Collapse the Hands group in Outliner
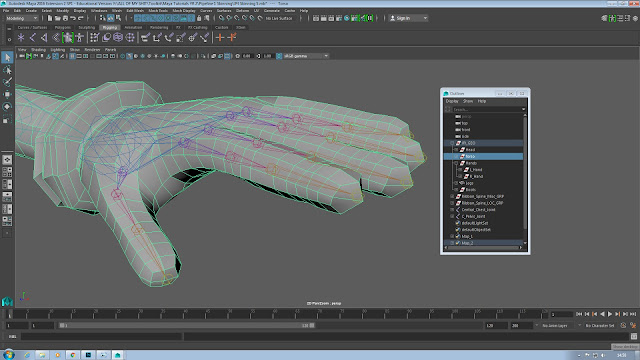This screenshot has height=360, width=640. (456, 163)
